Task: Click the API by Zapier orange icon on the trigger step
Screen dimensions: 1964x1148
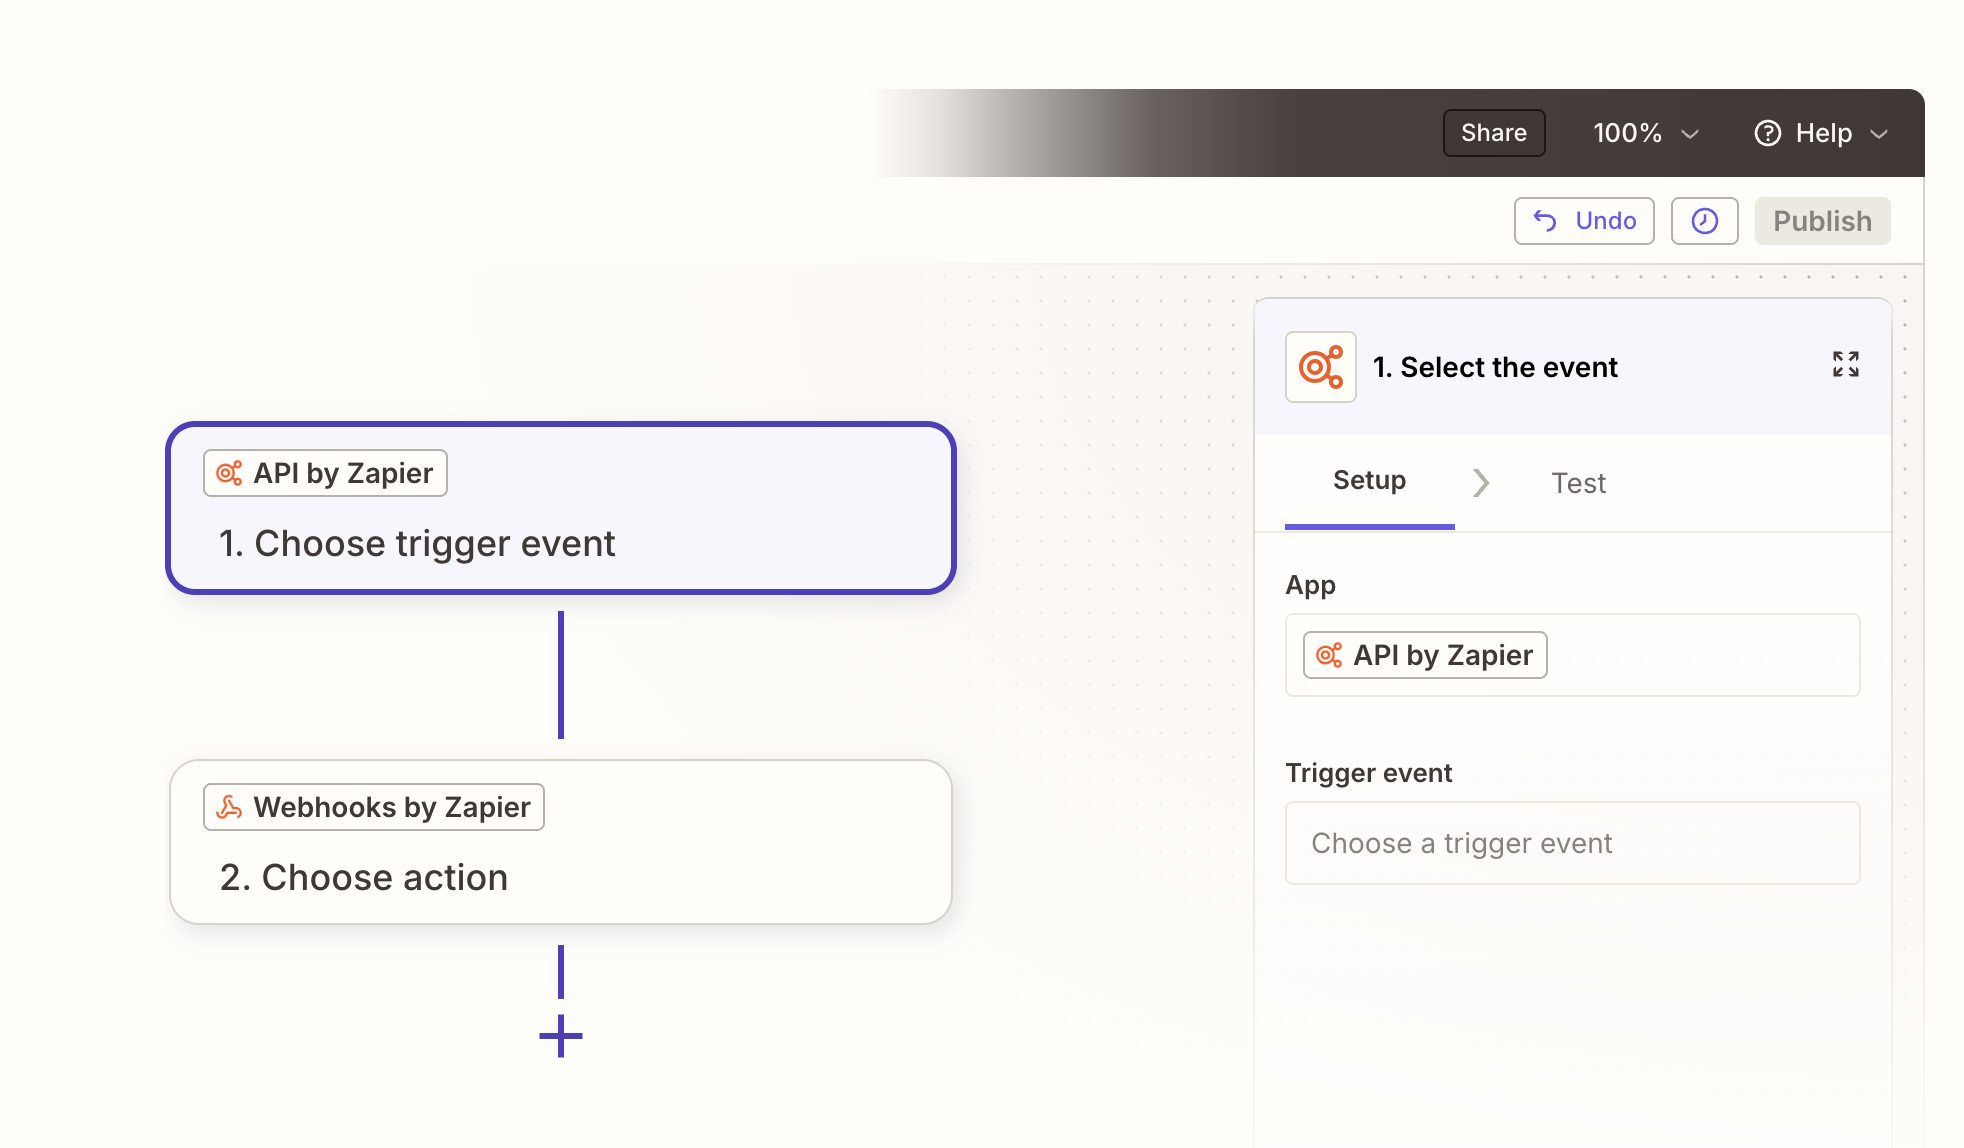Action: (x=230, y=472)
